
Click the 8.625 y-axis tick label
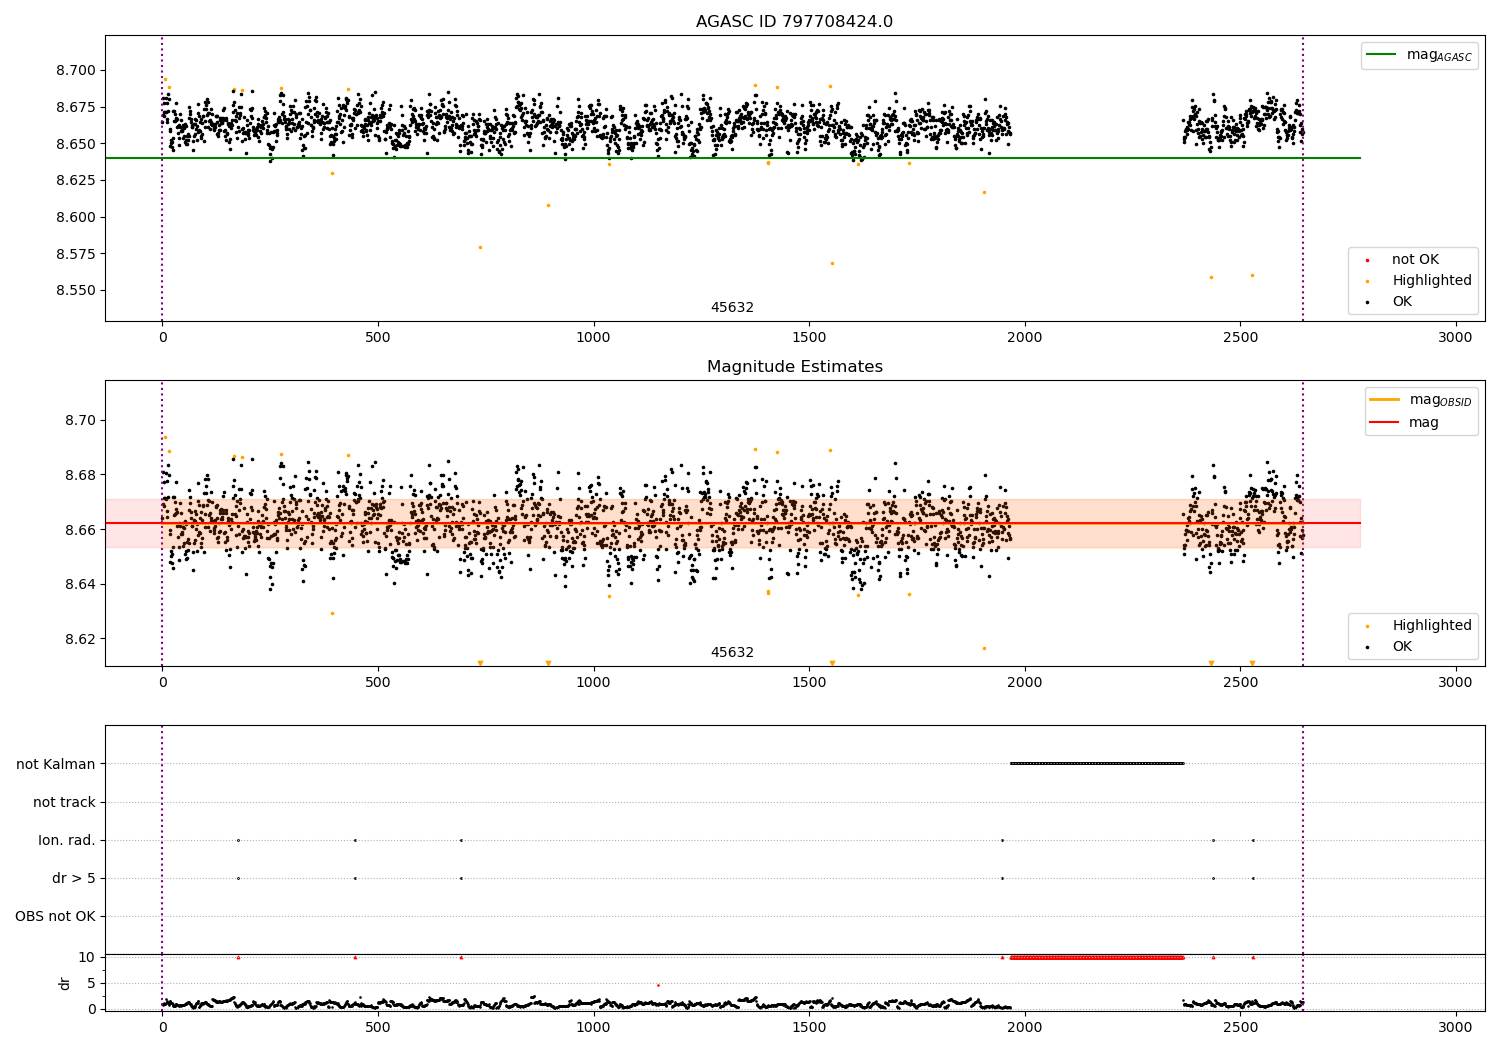(x=76, y=181)
